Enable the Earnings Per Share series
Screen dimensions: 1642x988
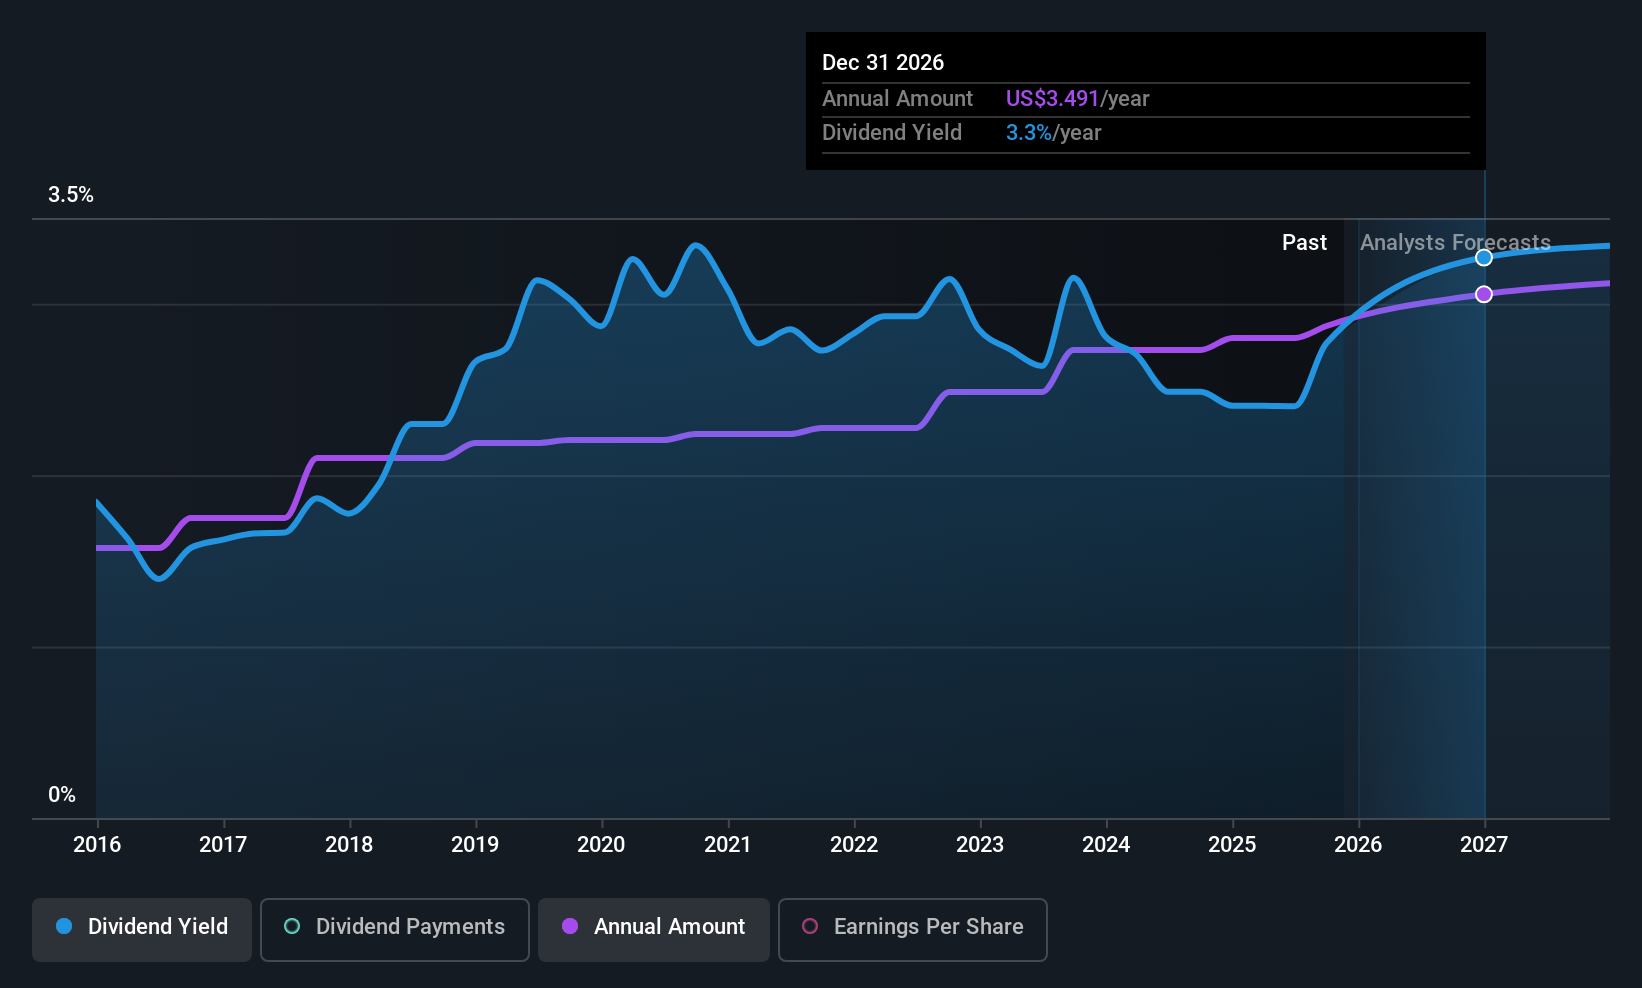point(912,928)
